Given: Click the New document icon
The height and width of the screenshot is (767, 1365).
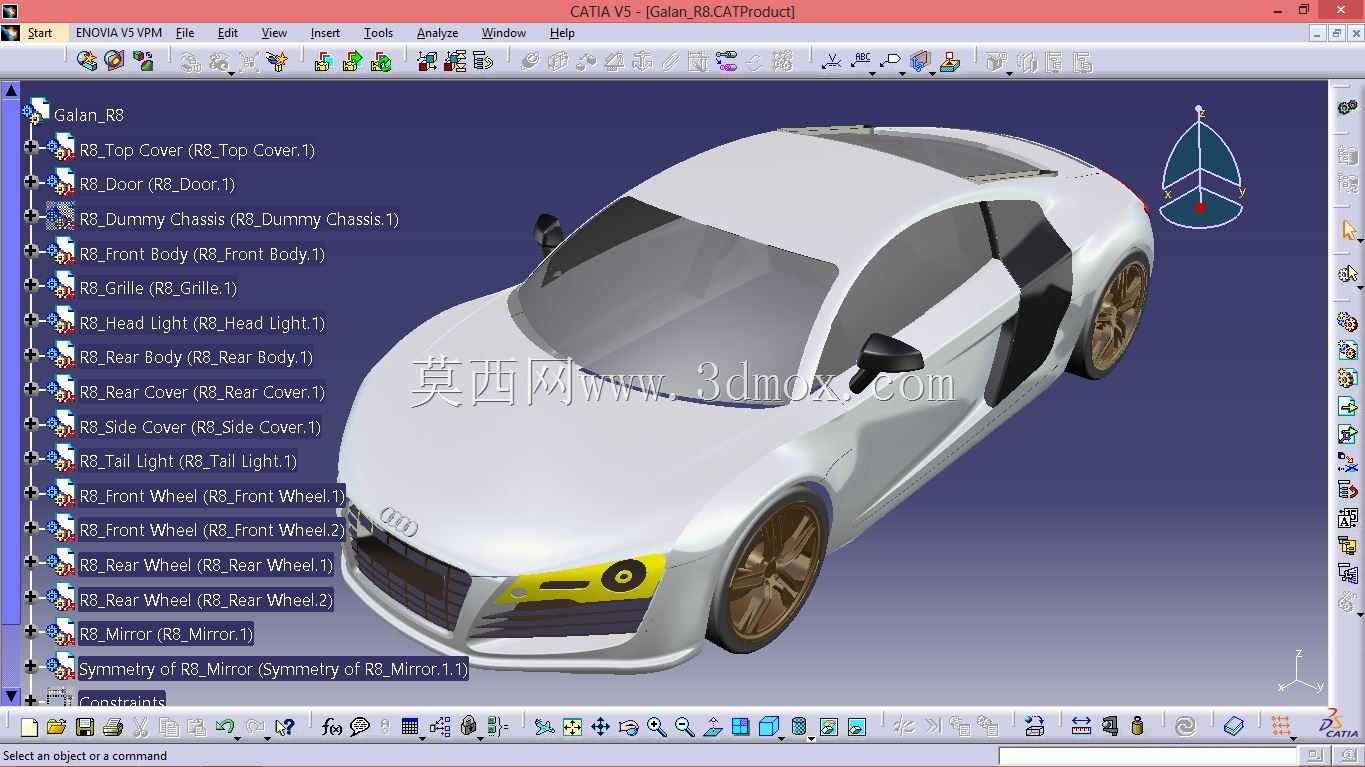Looking at the screenshot, I should point(30,727).
